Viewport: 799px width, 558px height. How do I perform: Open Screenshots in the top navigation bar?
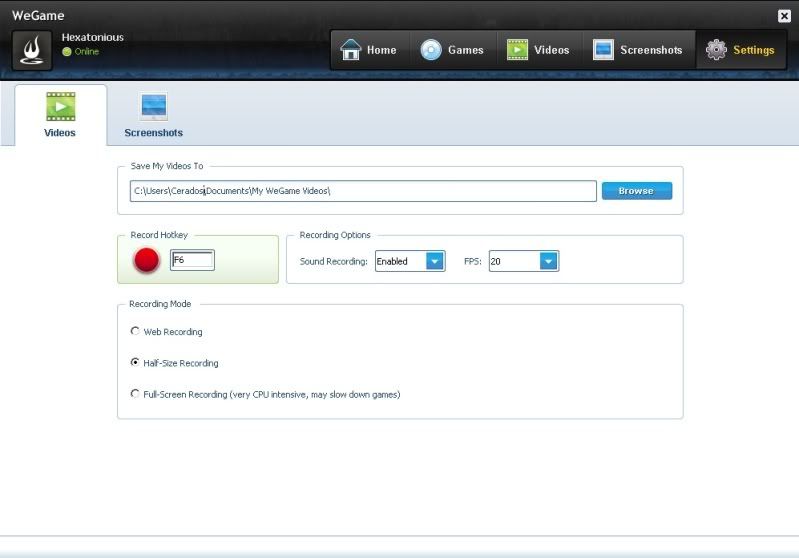[x=638, y=50]
